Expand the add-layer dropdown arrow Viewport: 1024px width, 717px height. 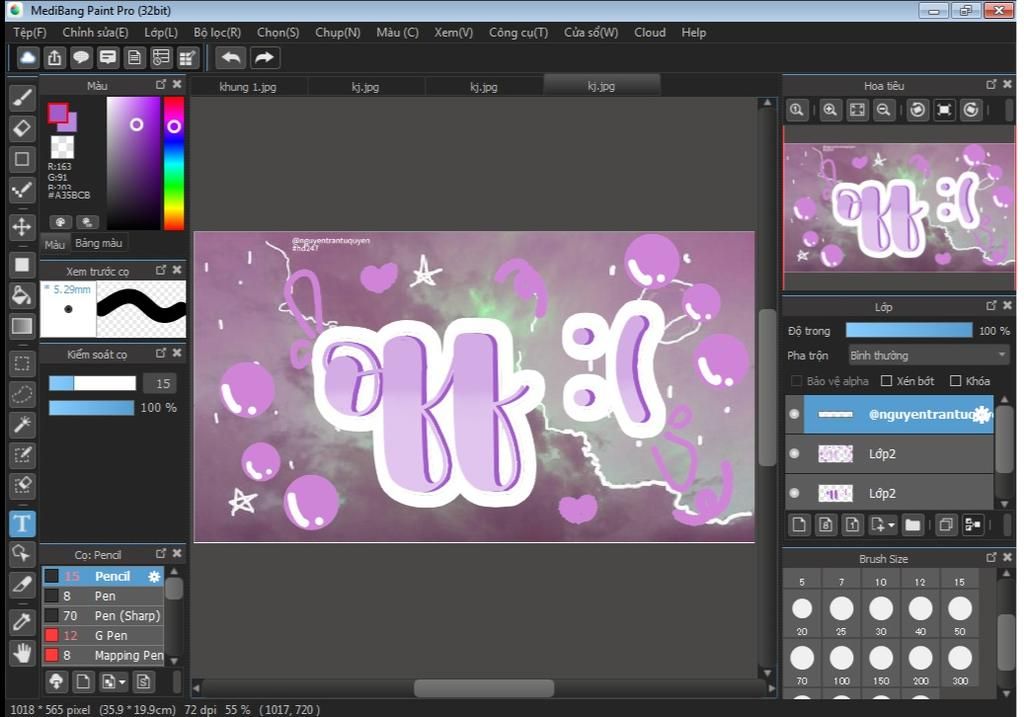pos(891,526)
